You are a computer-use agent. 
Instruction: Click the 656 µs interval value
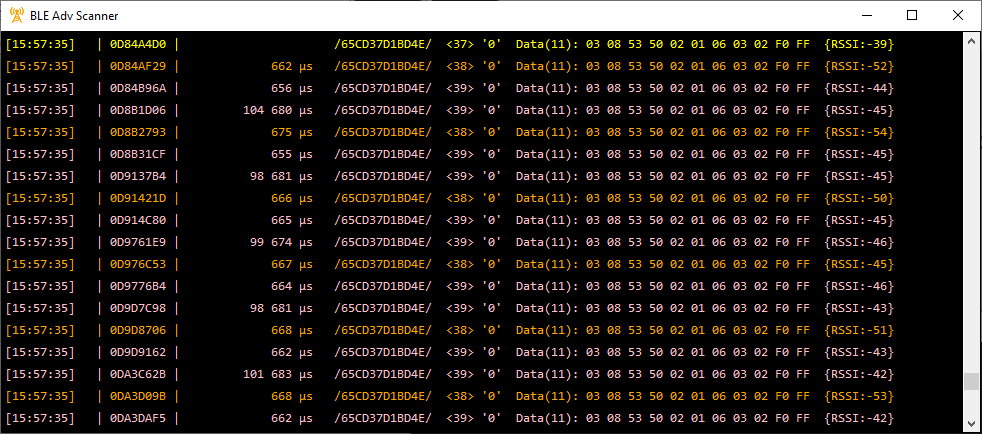tap(292, 88)
